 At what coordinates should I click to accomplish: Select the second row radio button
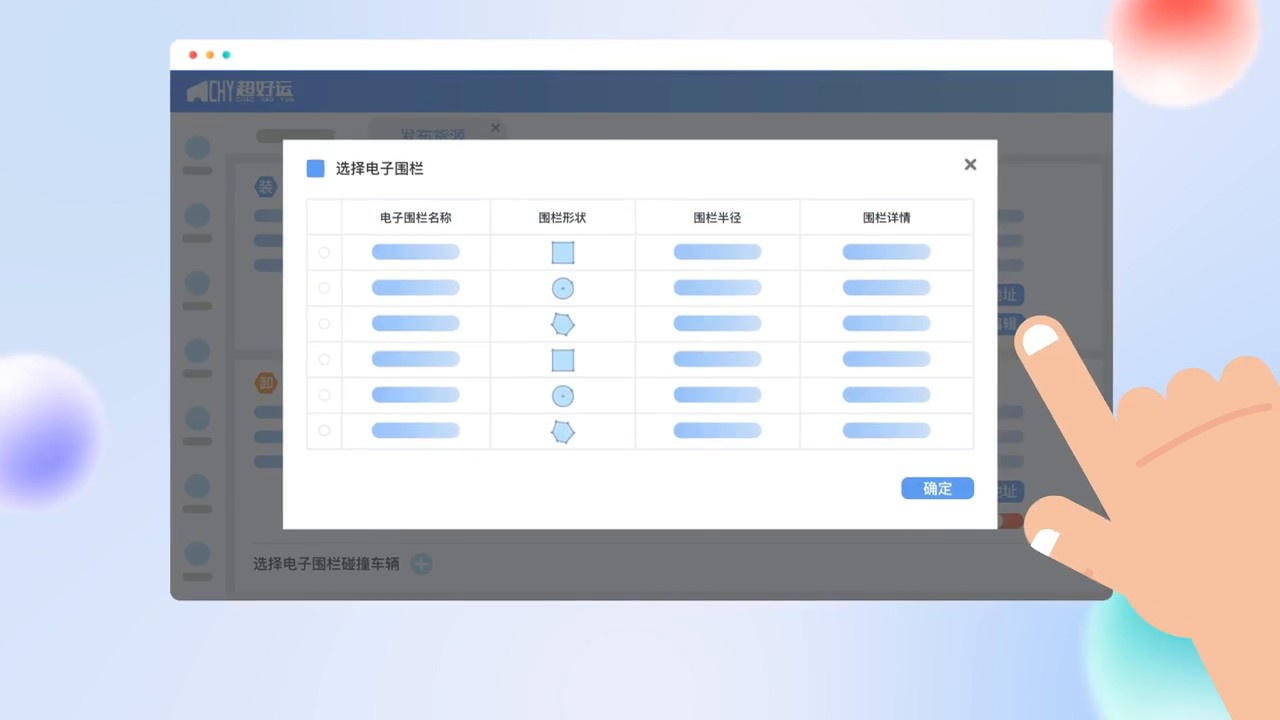coord(324,288)
